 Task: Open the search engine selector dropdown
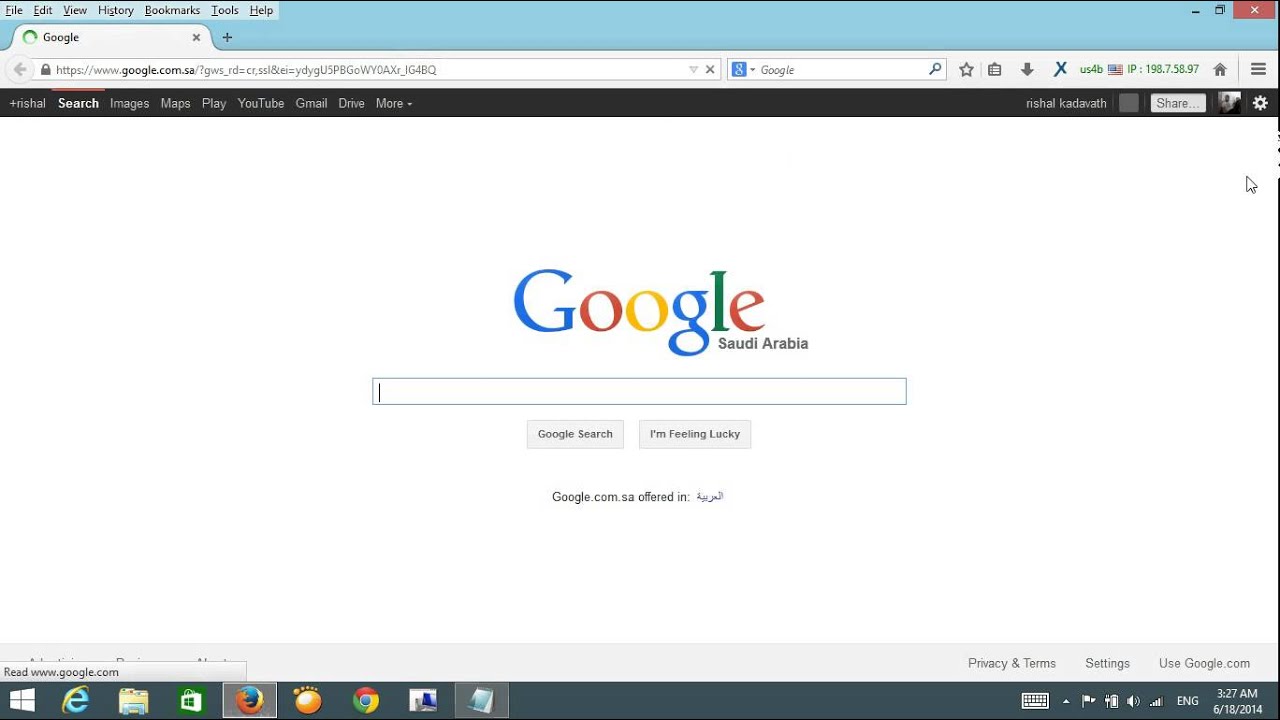[x=744, y=70]
